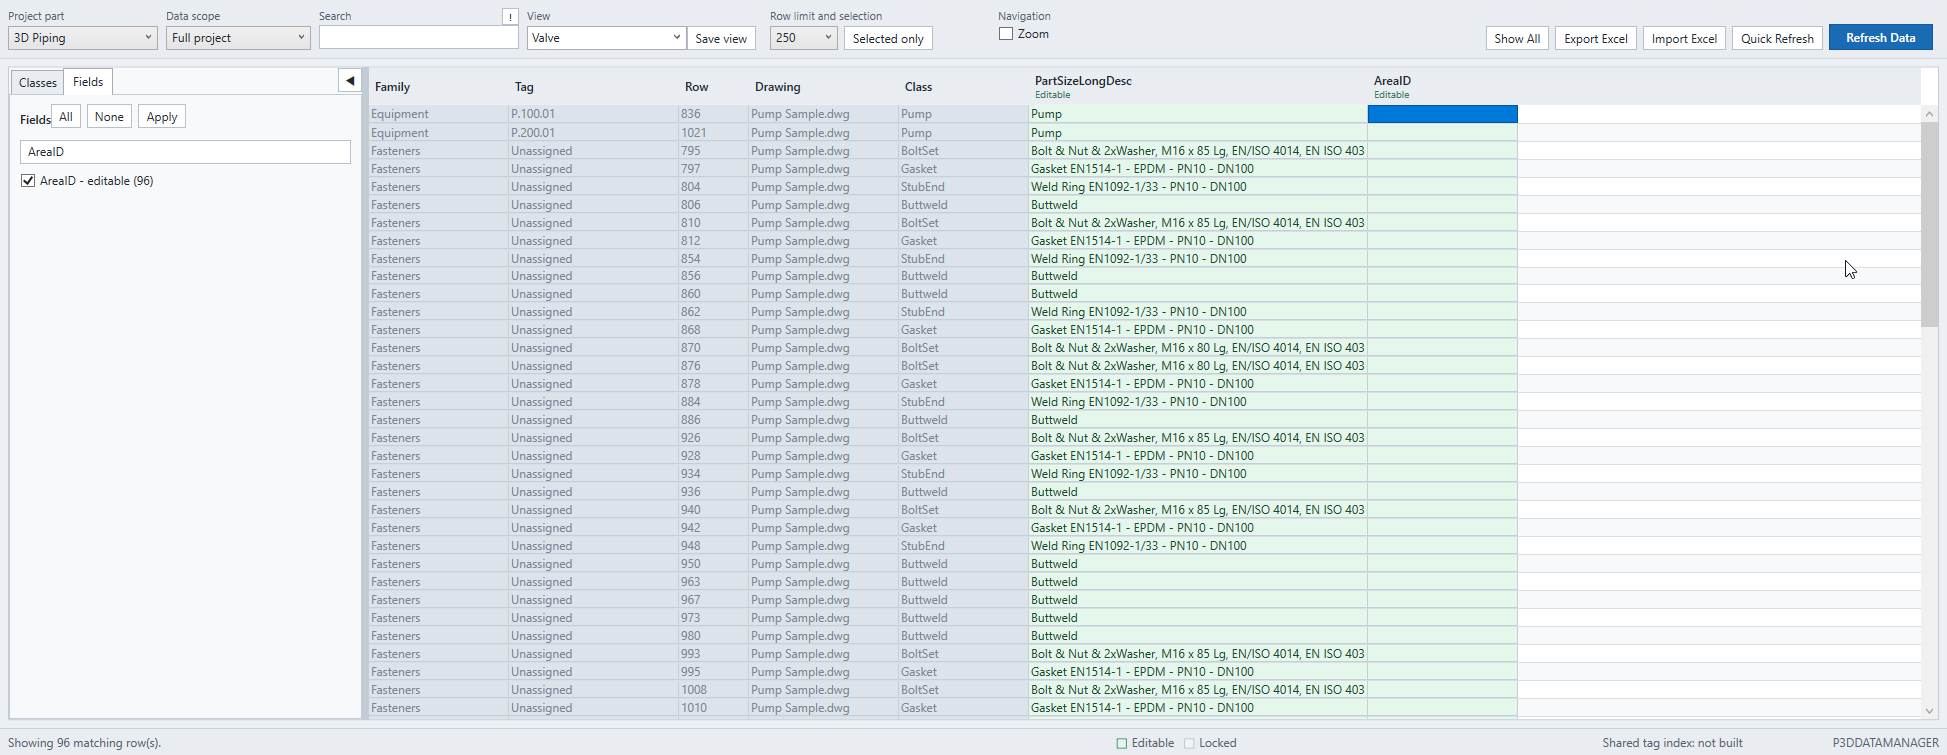Screen dimensions: 1947x755
Task: Click the Unassigned tag cell in row 980
Action: point(593,636)
